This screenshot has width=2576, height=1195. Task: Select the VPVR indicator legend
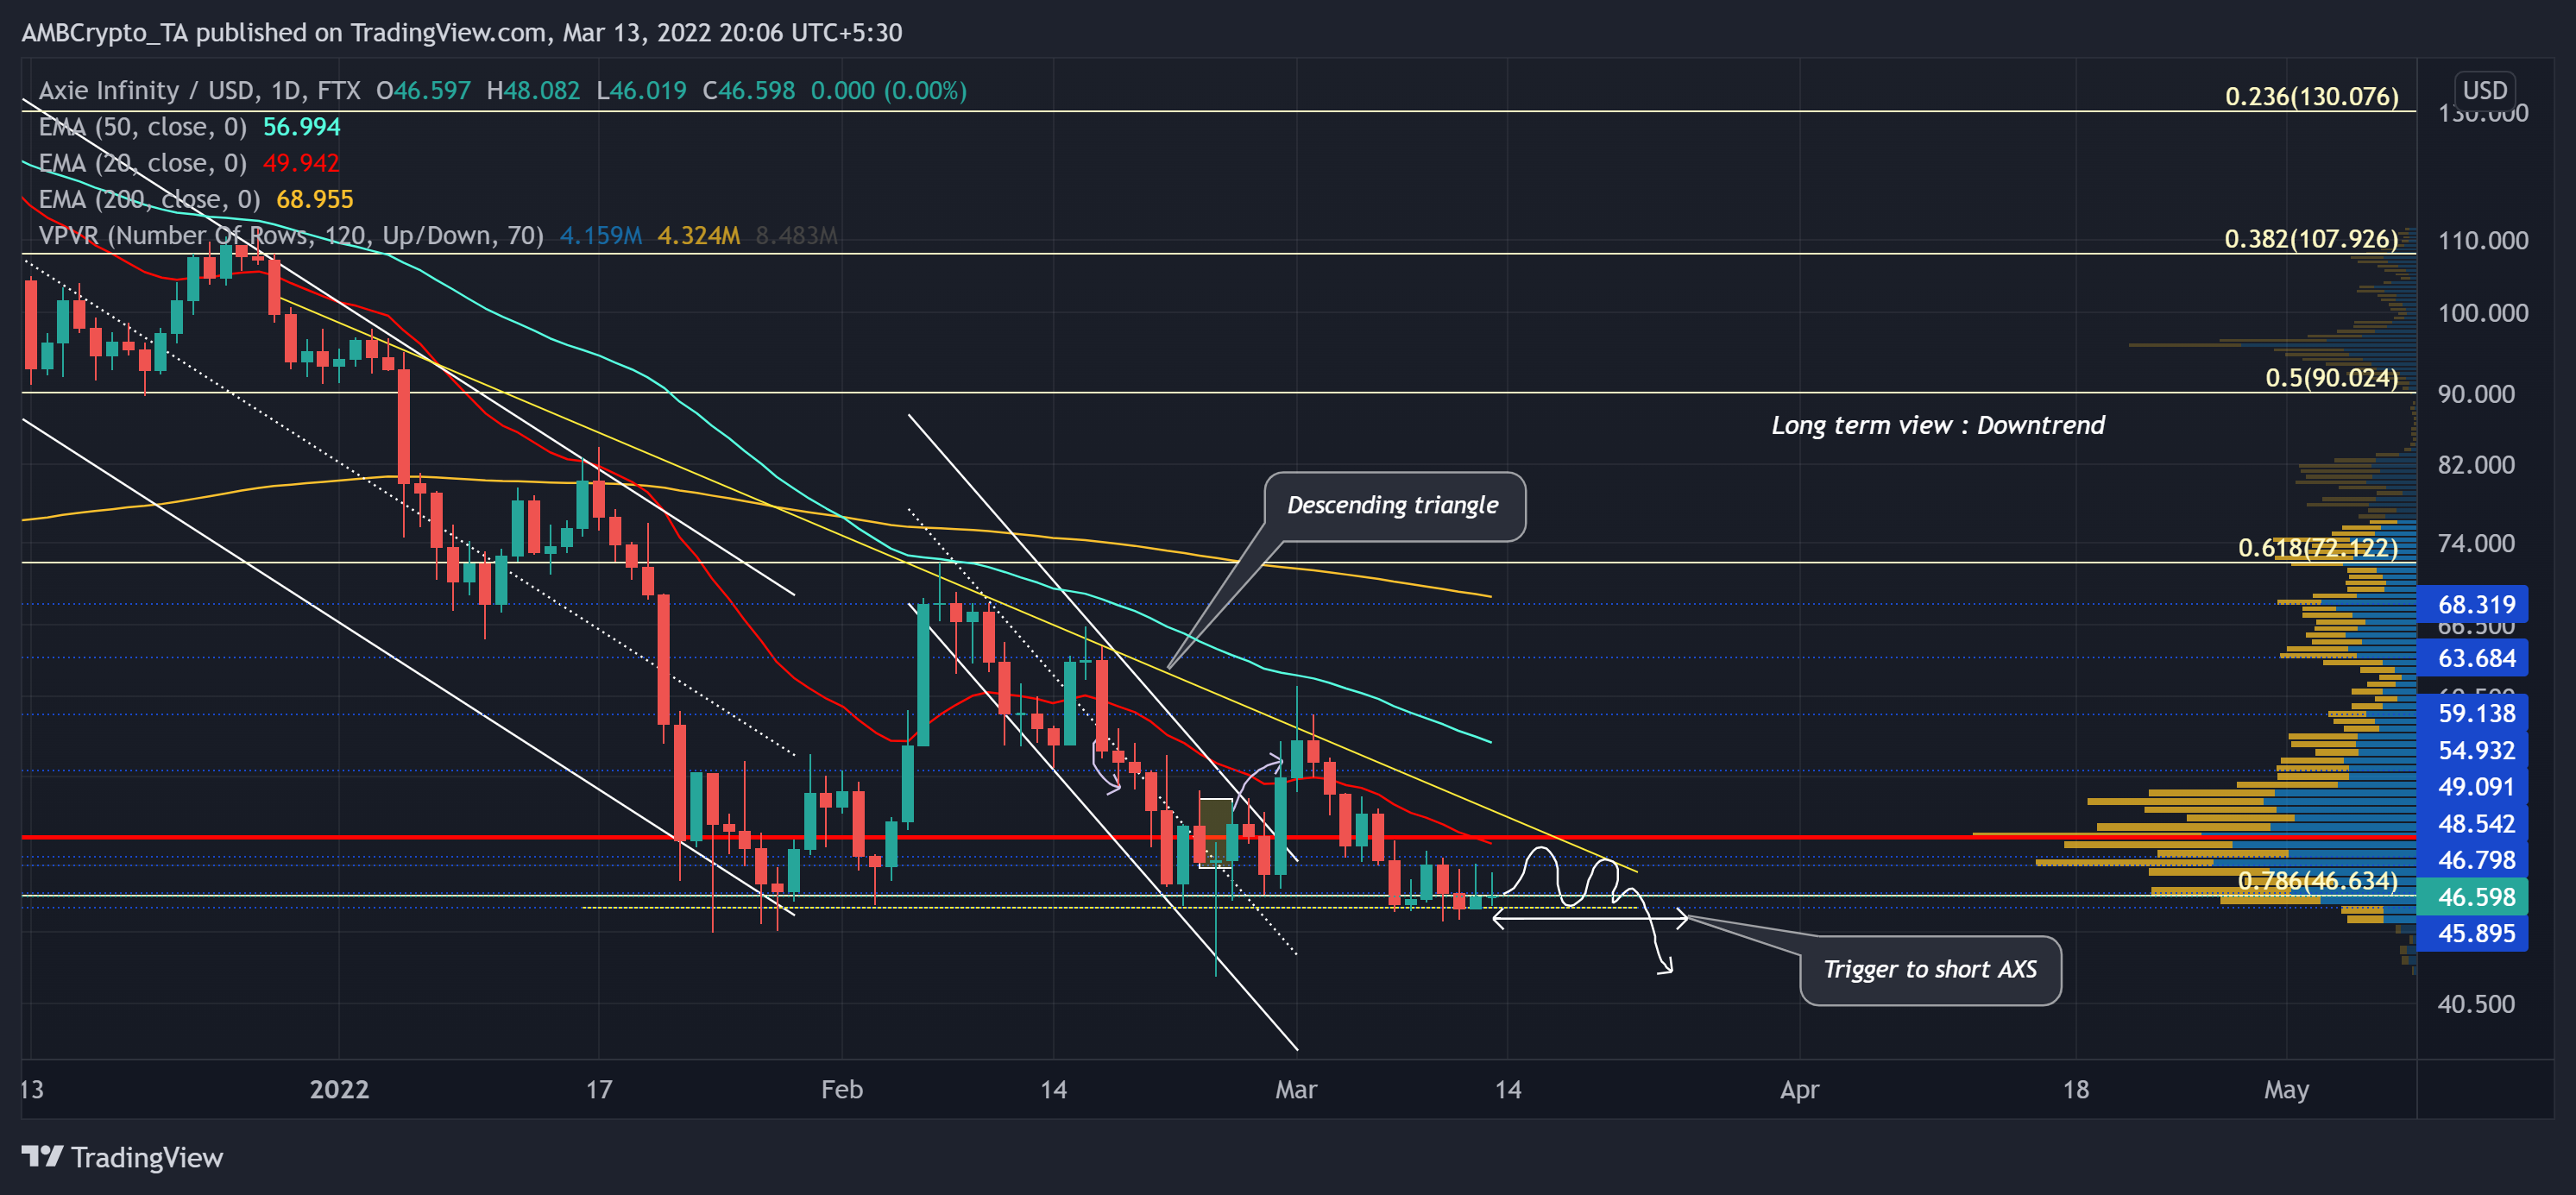click(x=291, y=235)
